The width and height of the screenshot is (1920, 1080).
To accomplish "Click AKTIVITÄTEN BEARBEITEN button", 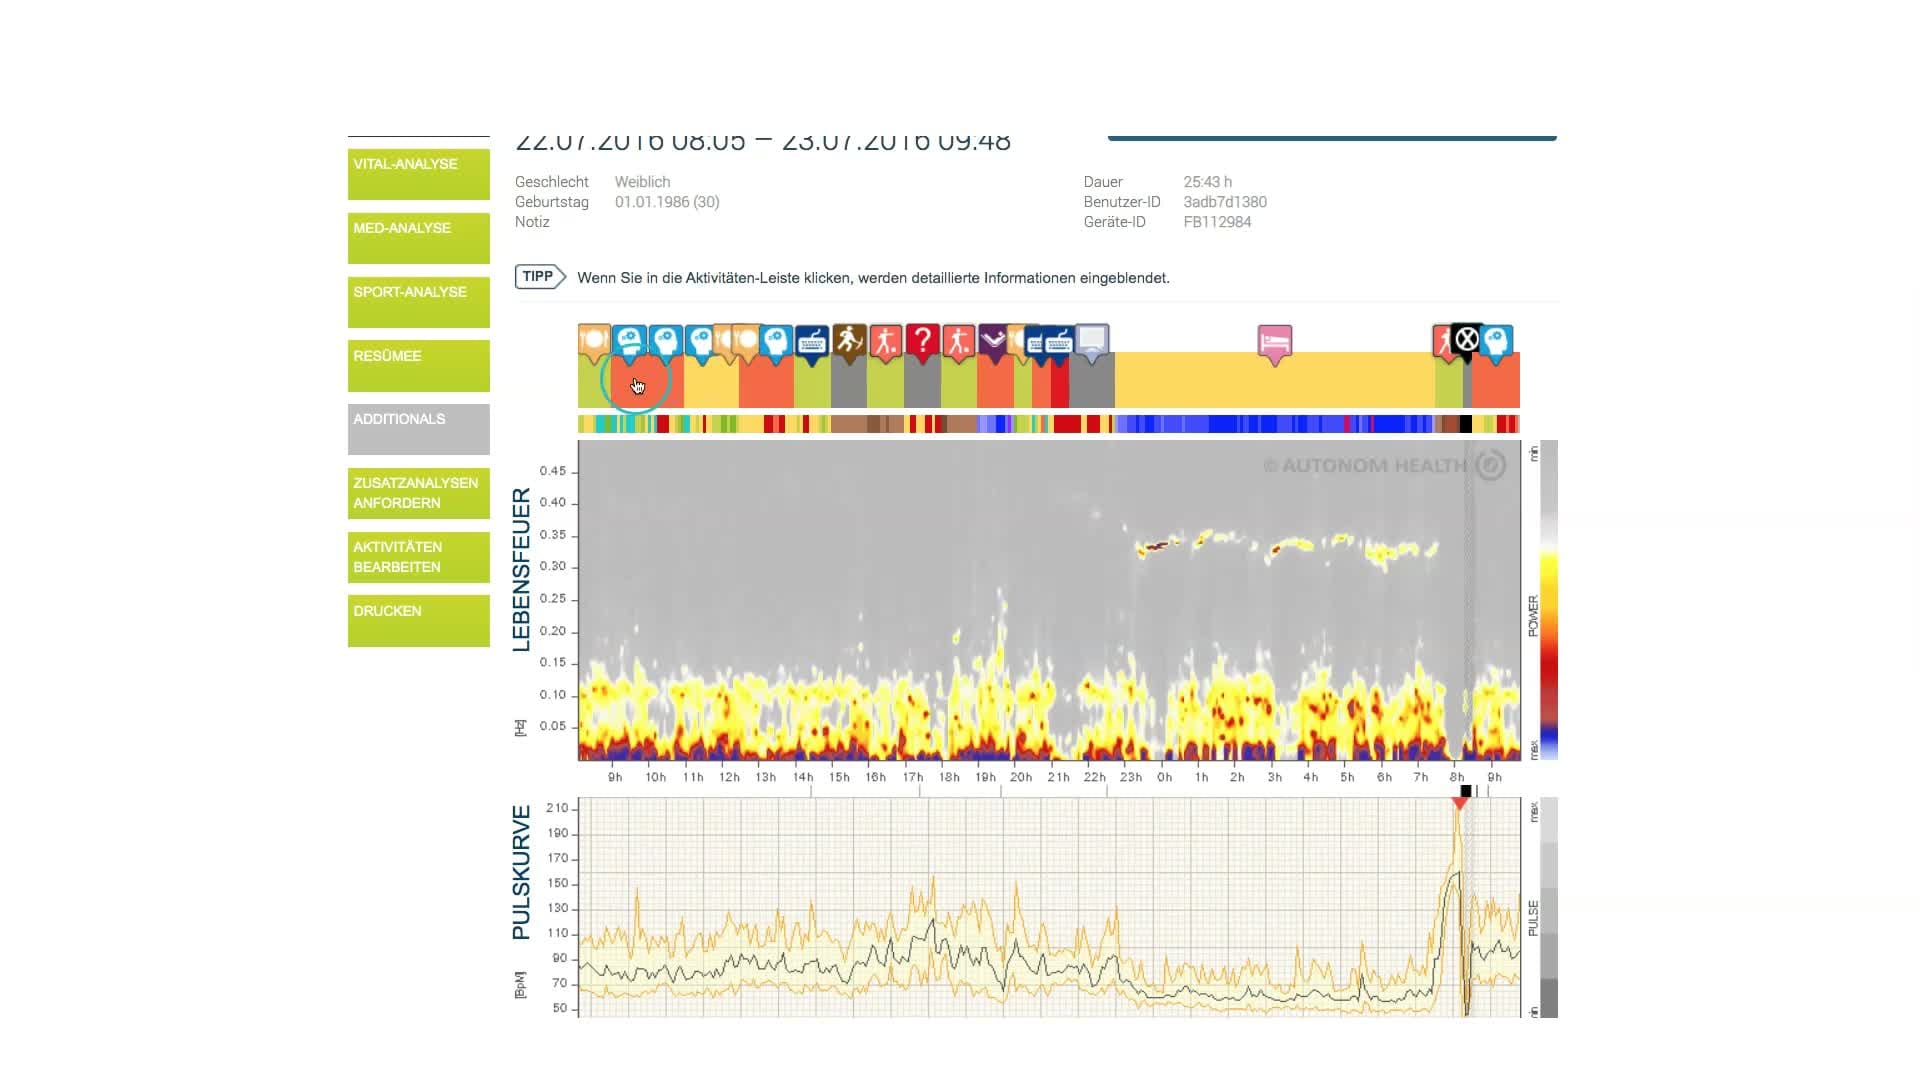I will point(418,557).
